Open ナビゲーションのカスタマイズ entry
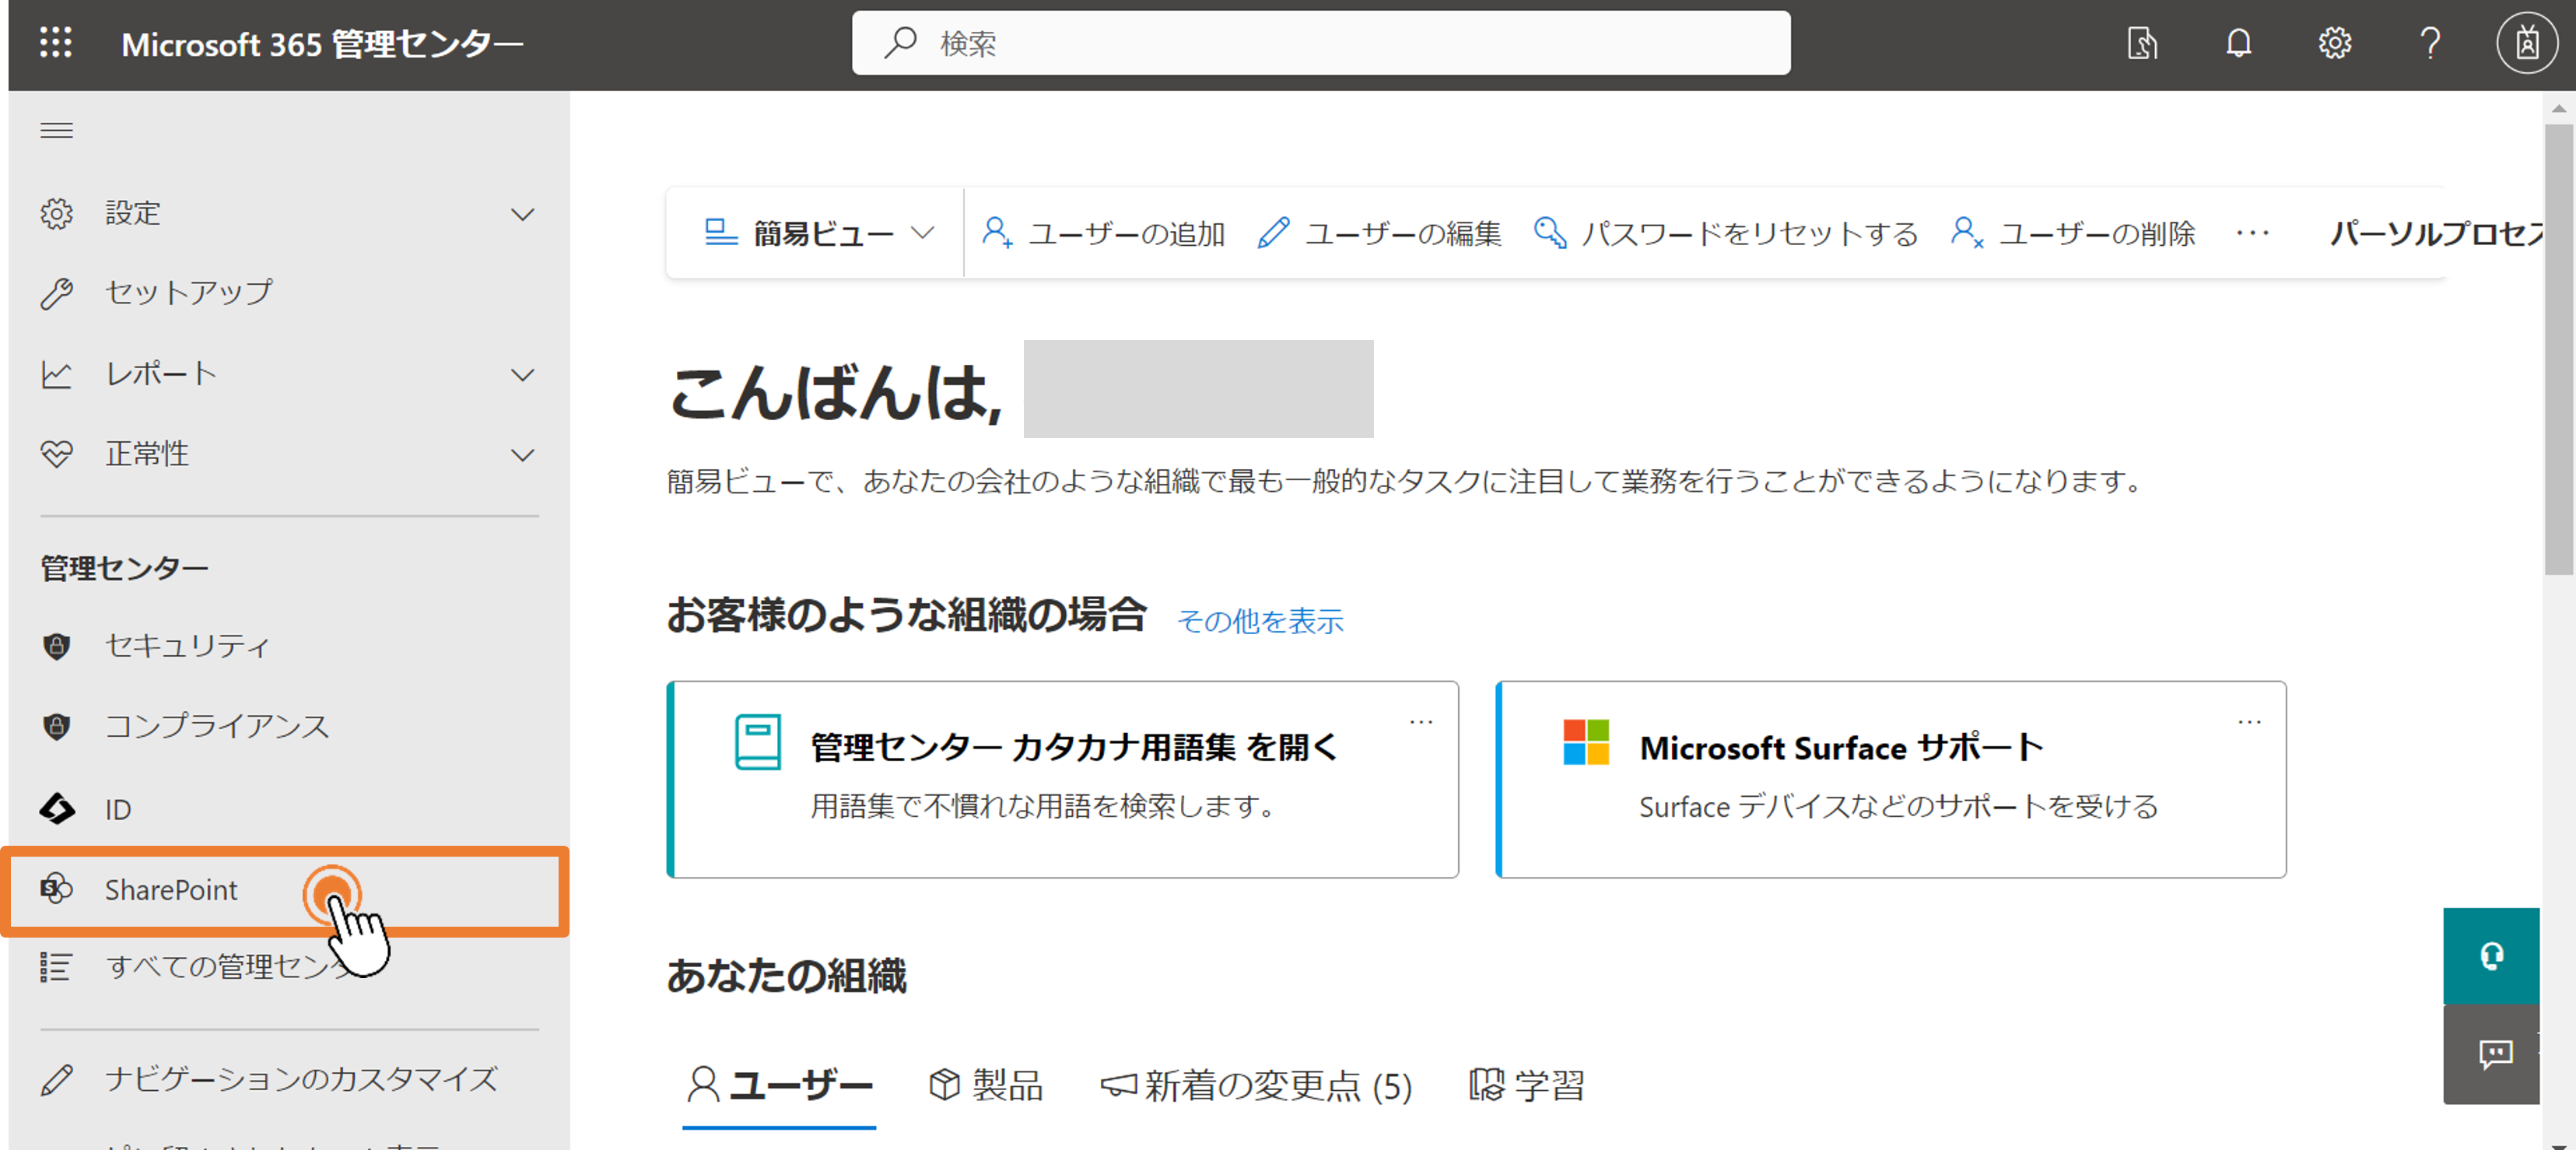 point(289,1080)
